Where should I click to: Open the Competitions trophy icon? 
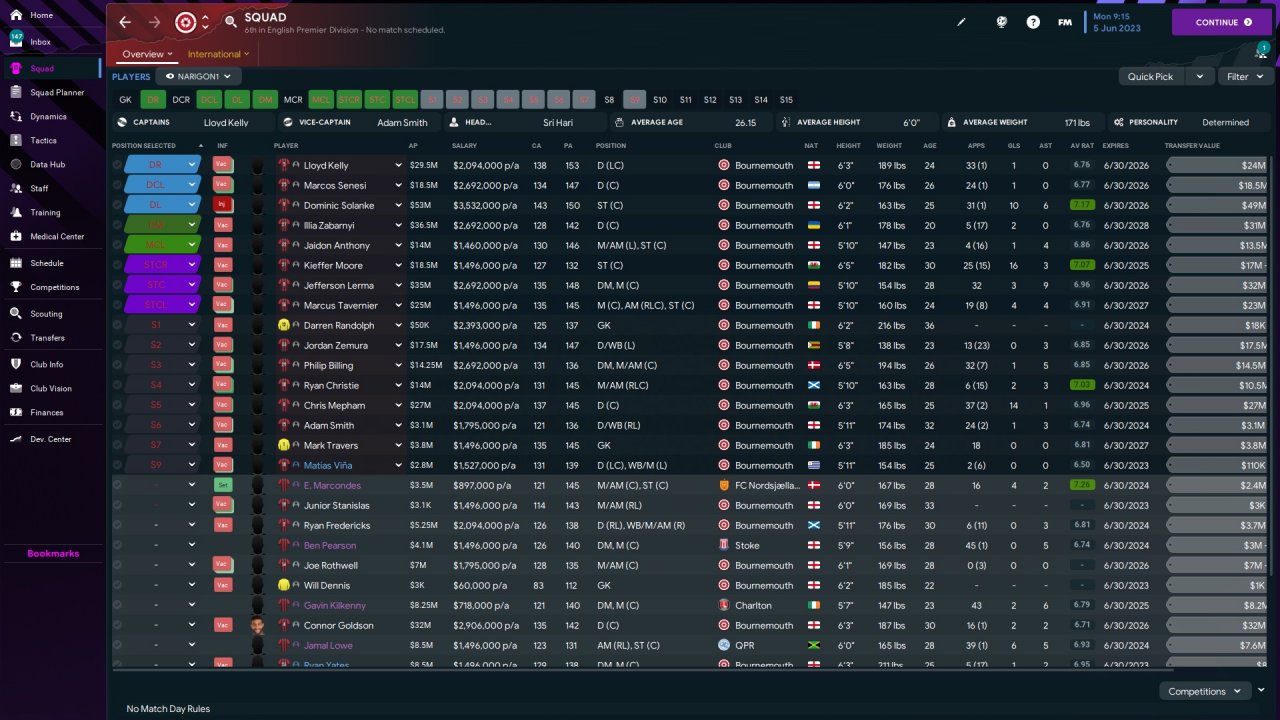tap(16, 287)
